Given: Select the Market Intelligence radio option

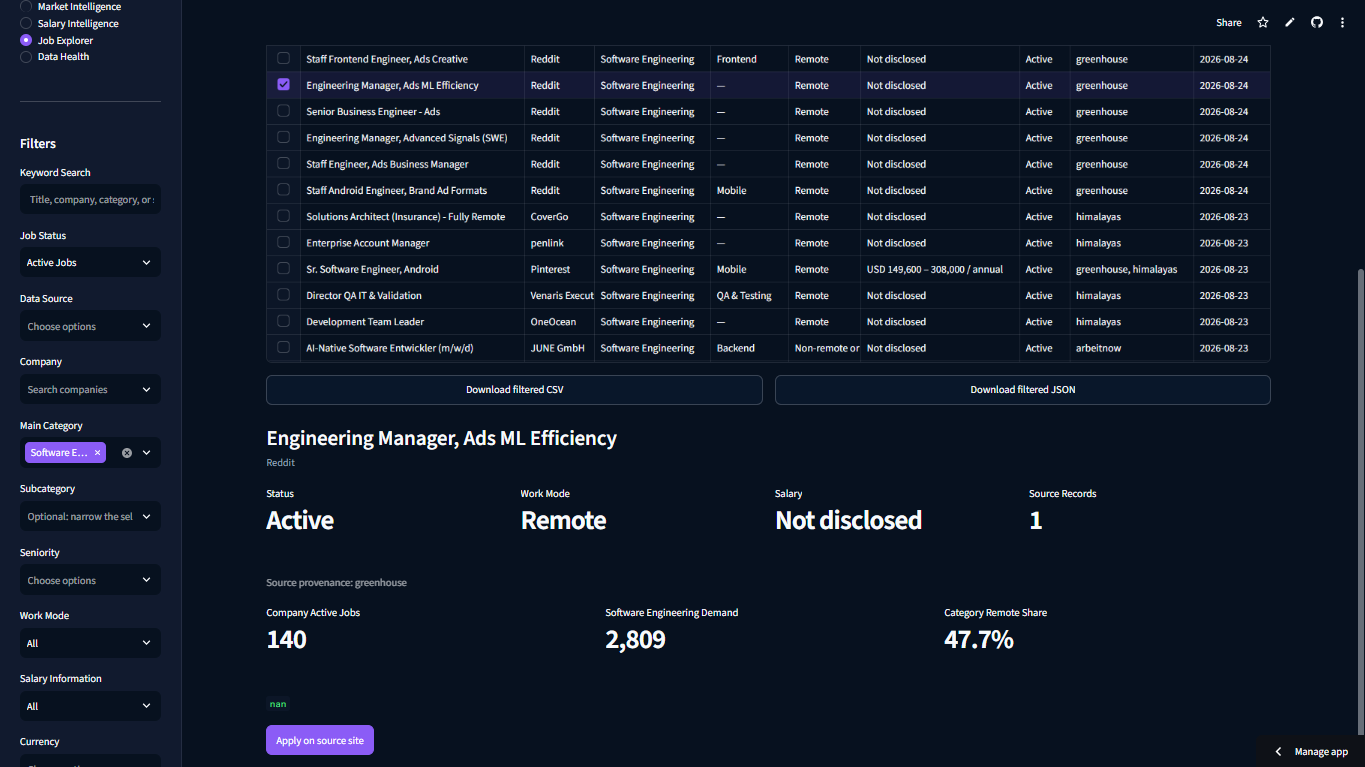Looking at the screenshot, I should point(26,6).
